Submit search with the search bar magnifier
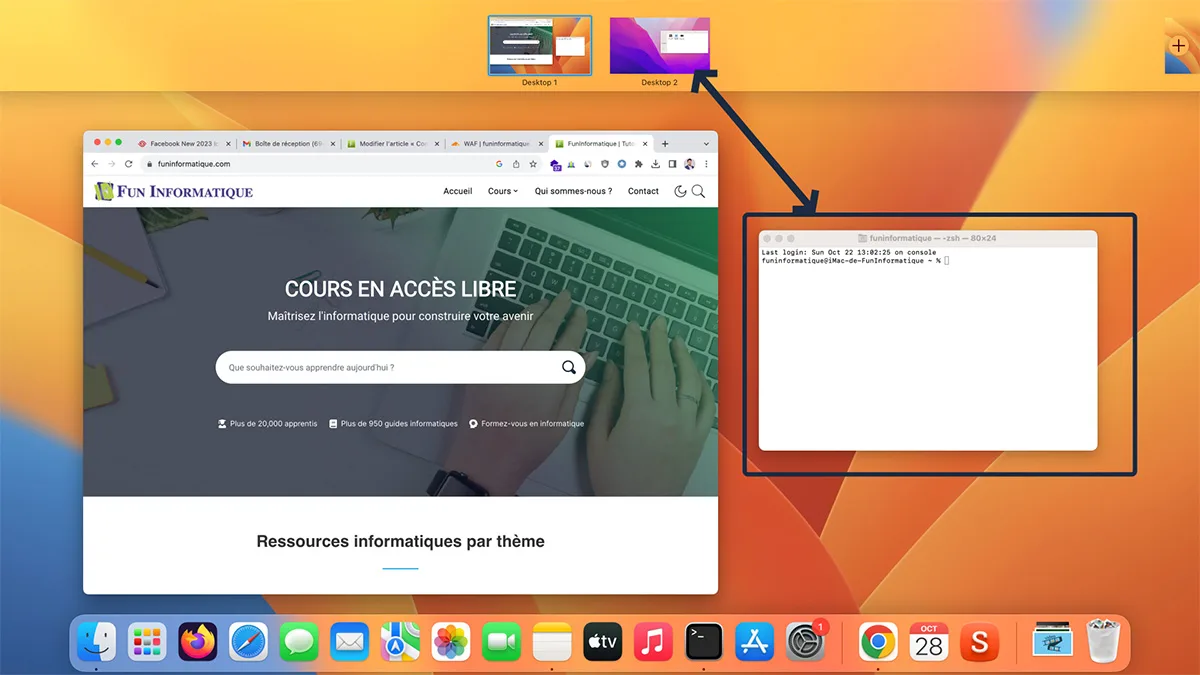This screenshot has height=675, width=1200. pyautogui.click(x=569, y=367)
